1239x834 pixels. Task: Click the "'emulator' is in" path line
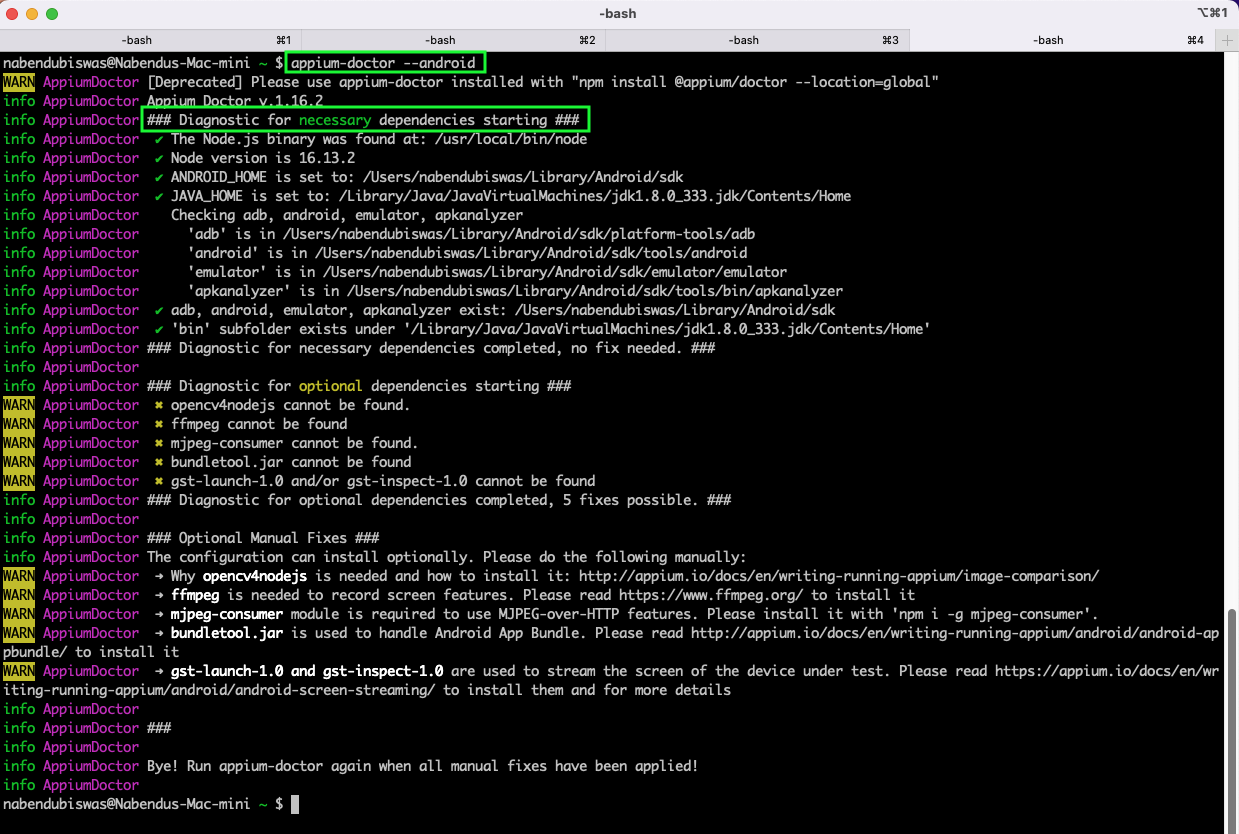[x=487, y=272]
